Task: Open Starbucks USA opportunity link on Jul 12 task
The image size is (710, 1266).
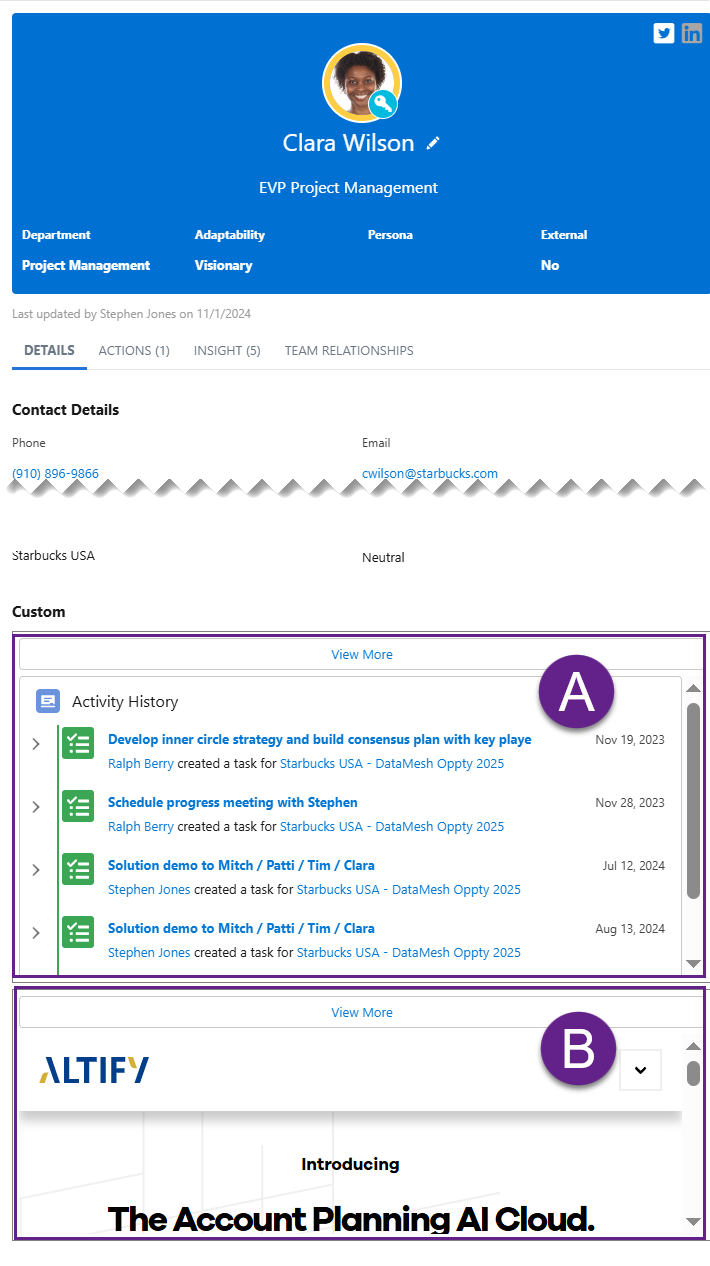Action: [409, 890]
